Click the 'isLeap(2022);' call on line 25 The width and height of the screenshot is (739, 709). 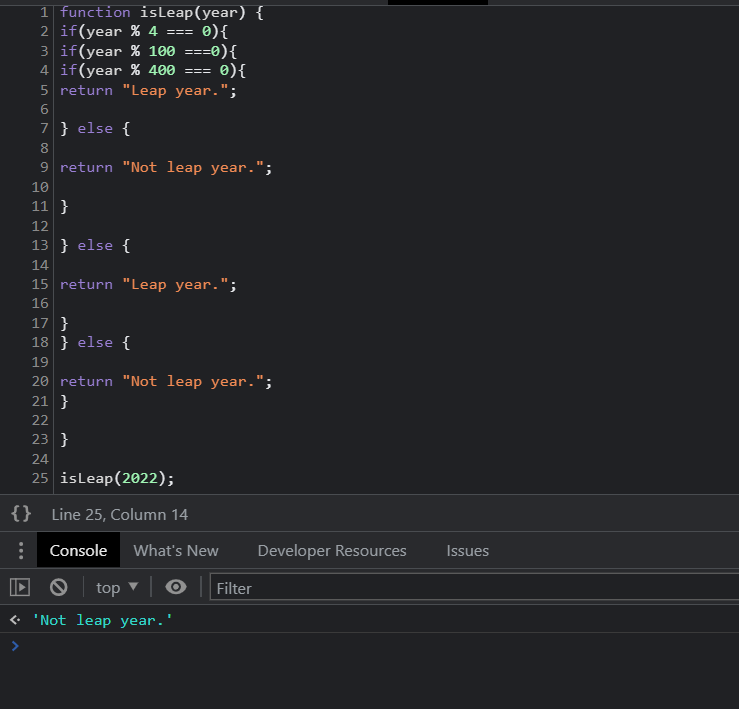(117, 478)
